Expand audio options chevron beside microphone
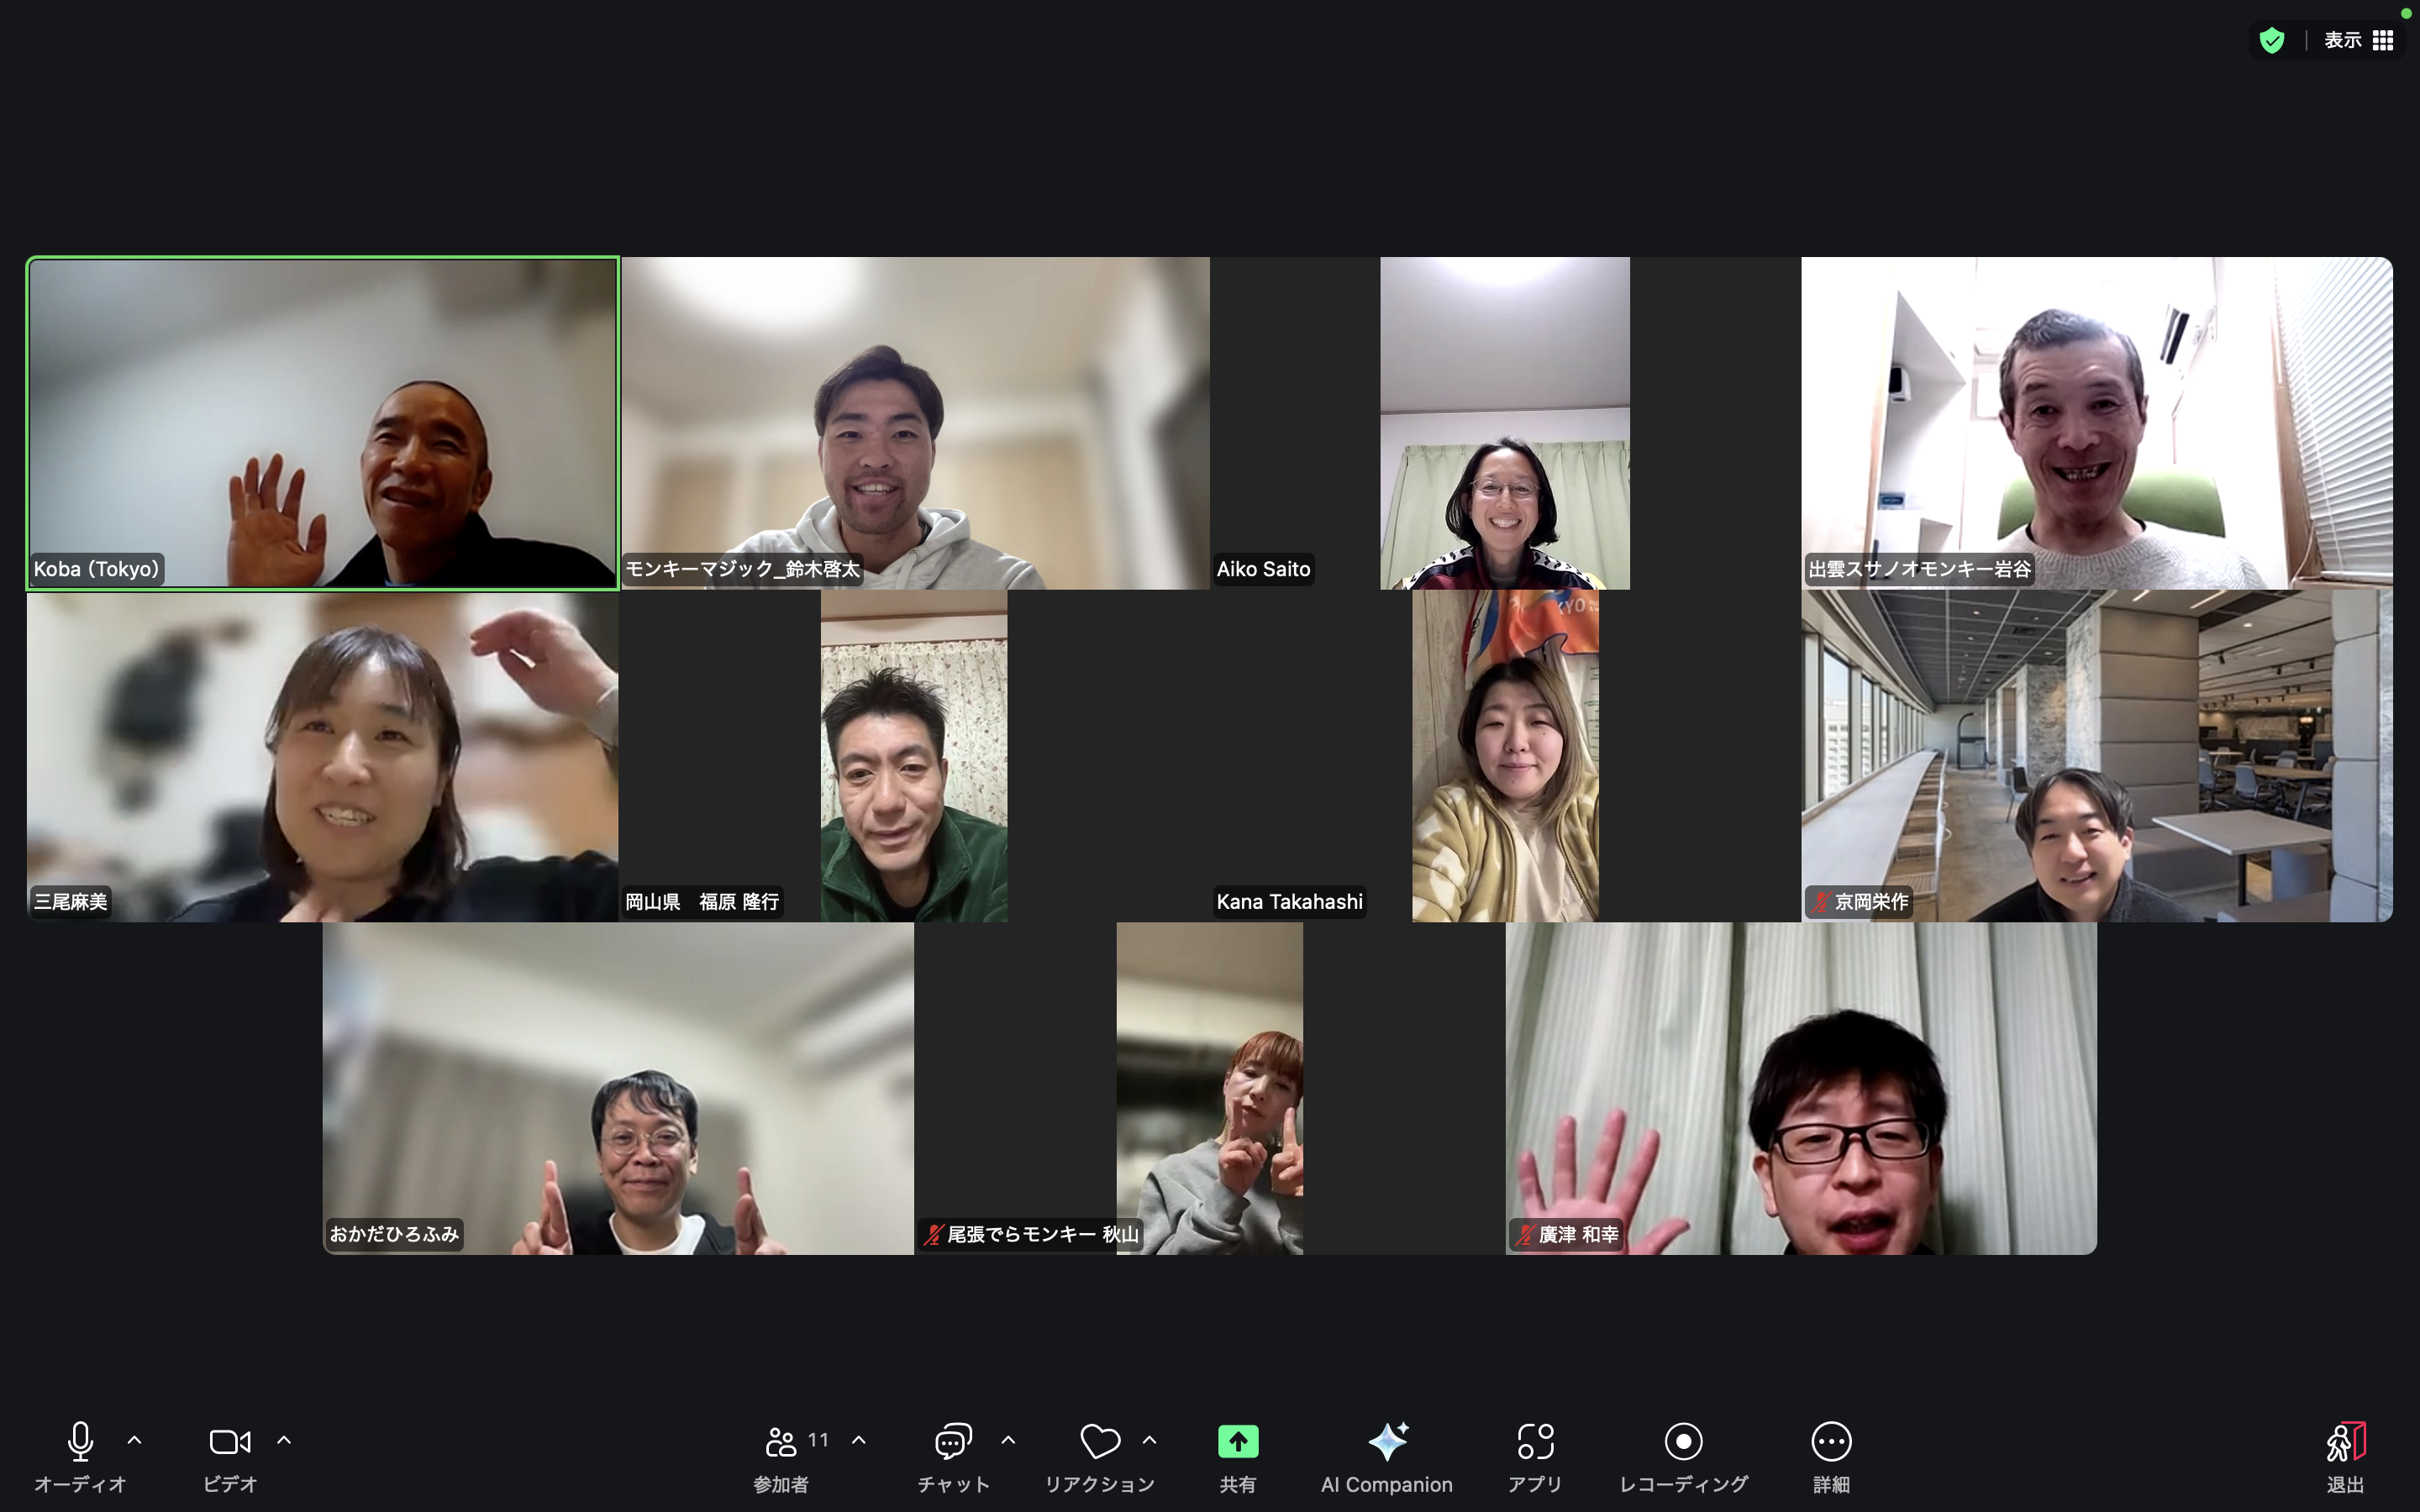Viewport: 2420px width, 1512px height. point(135,1441)
